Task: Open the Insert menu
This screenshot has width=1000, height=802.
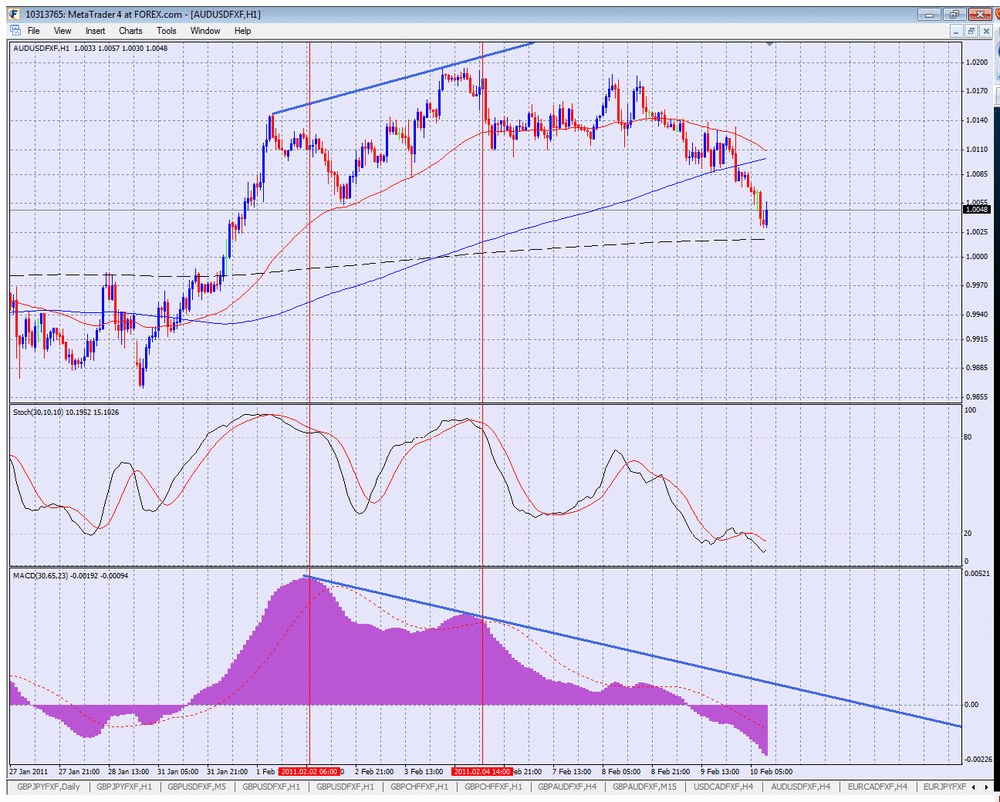Action: coord(95,31)
